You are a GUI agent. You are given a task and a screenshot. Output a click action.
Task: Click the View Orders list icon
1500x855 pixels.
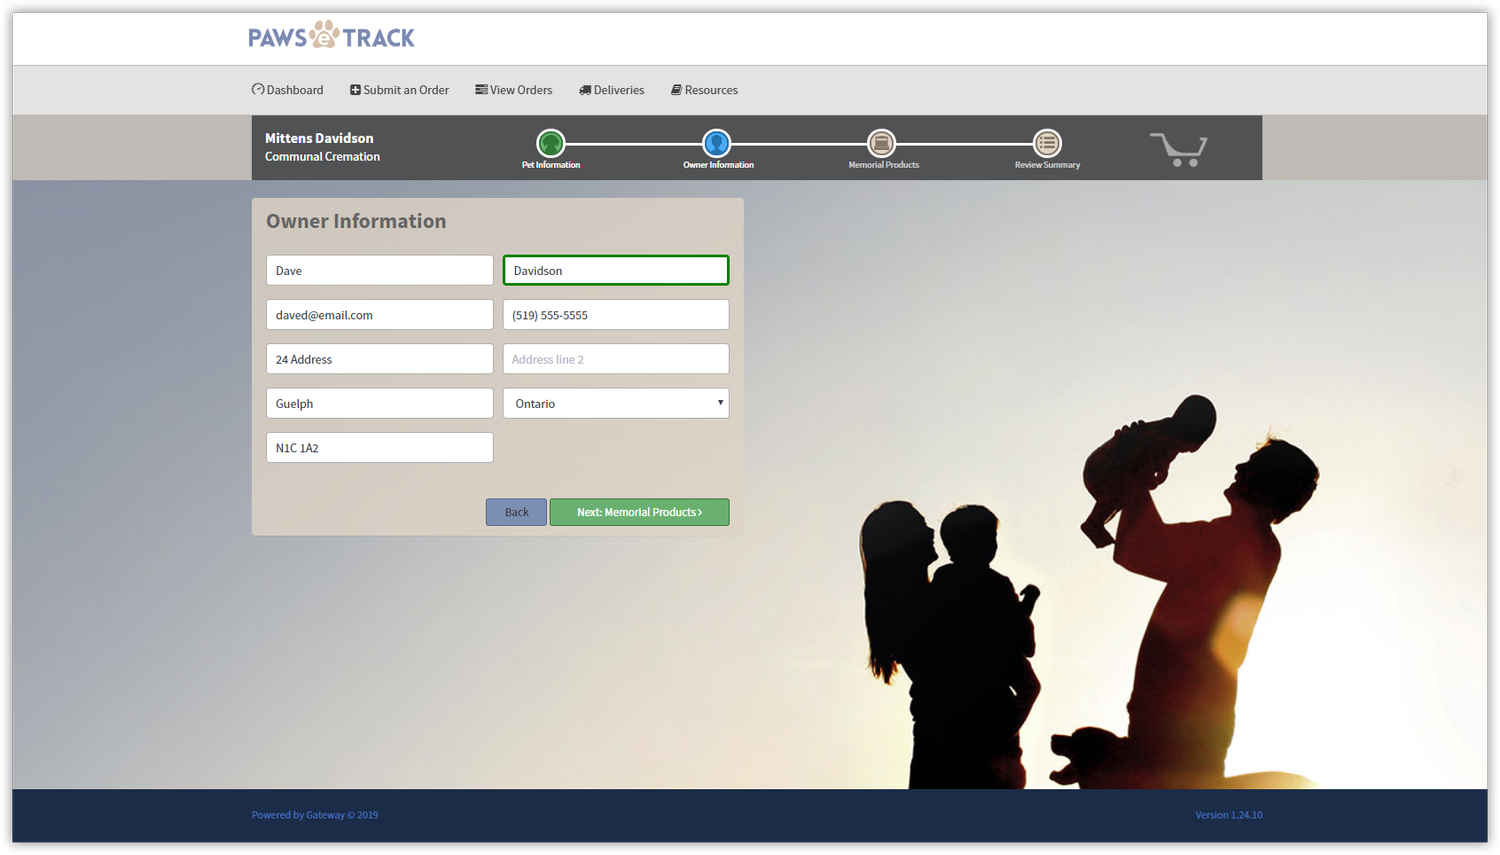pos(480,89)
